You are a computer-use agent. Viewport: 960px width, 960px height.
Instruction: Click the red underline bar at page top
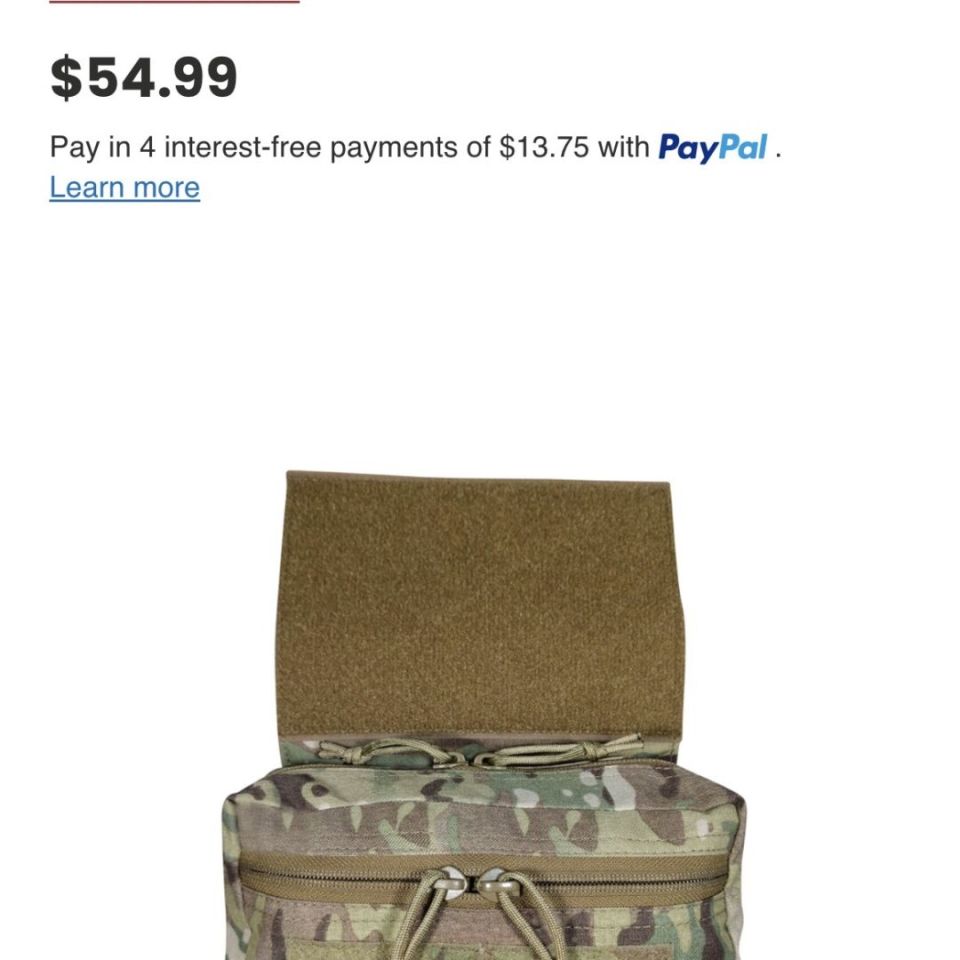174,2
